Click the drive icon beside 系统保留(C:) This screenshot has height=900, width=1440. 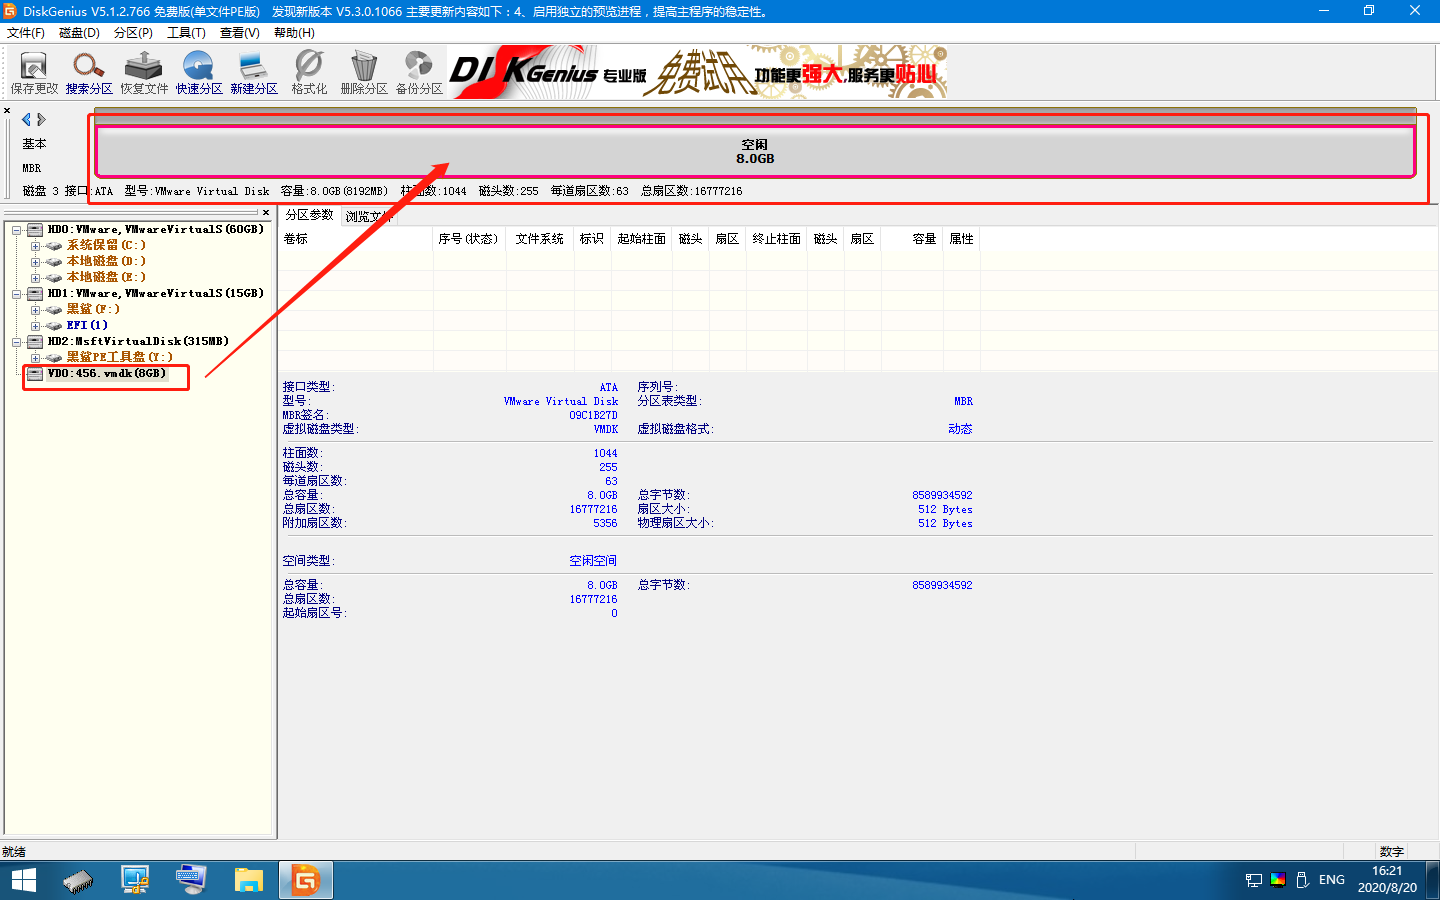pyautogui.click(x=54, y=246)
